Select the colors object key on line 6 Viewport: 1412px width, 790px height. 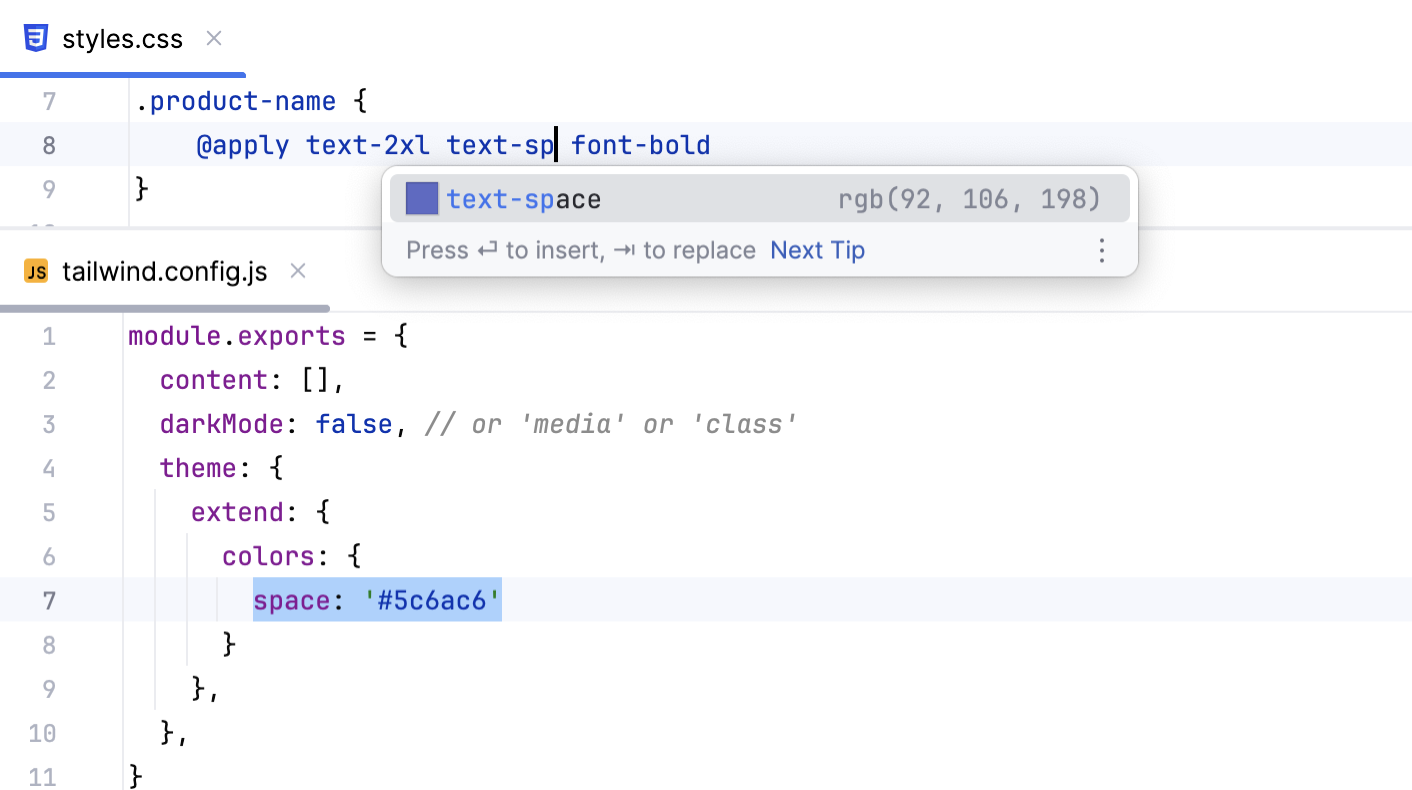point(268,556)
